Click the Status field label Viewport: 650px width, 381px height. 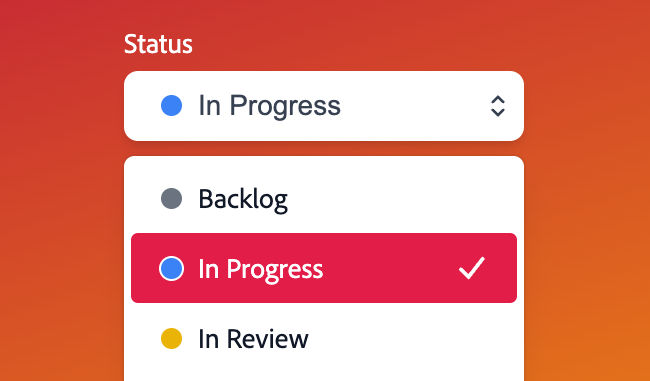[x=158, y=44]
